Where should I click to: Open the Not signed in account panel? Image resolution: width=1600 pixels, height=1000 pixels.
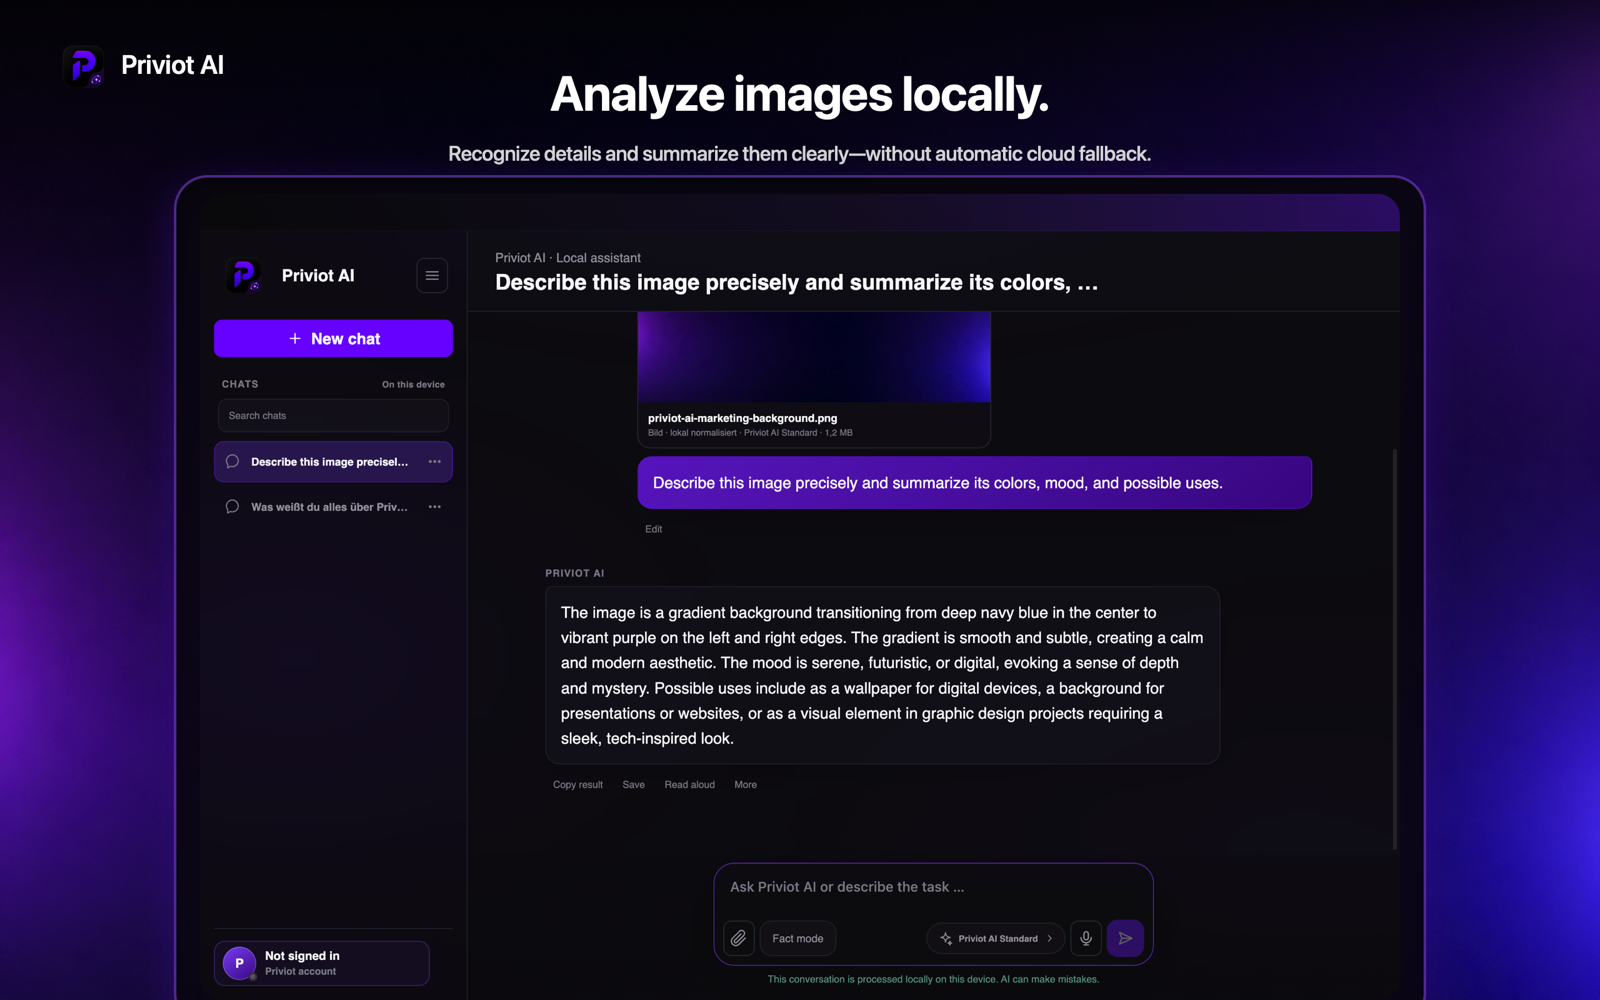[321, 963]
